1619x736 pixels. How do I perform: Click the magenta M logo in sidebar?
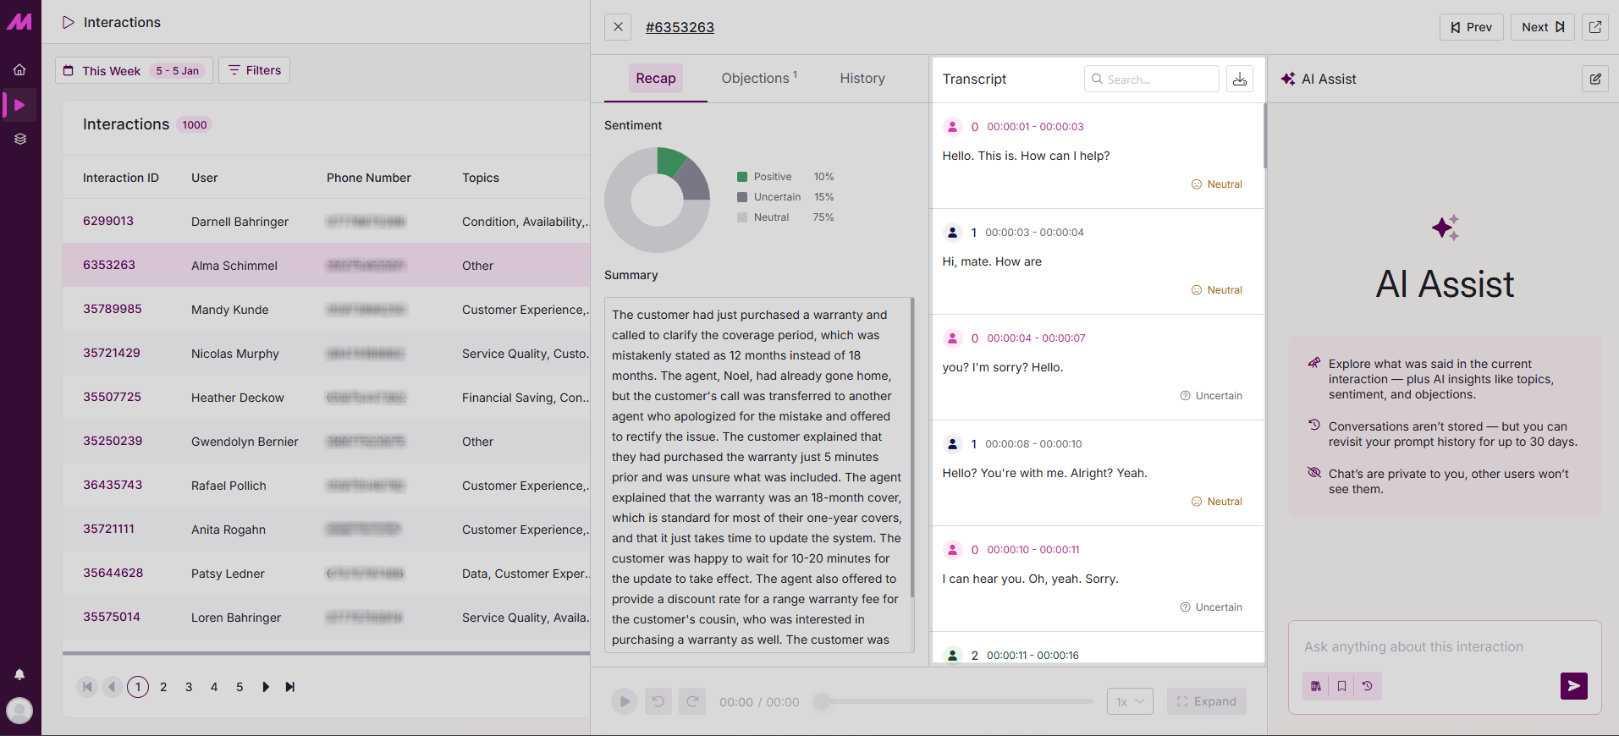click(19, 22)
